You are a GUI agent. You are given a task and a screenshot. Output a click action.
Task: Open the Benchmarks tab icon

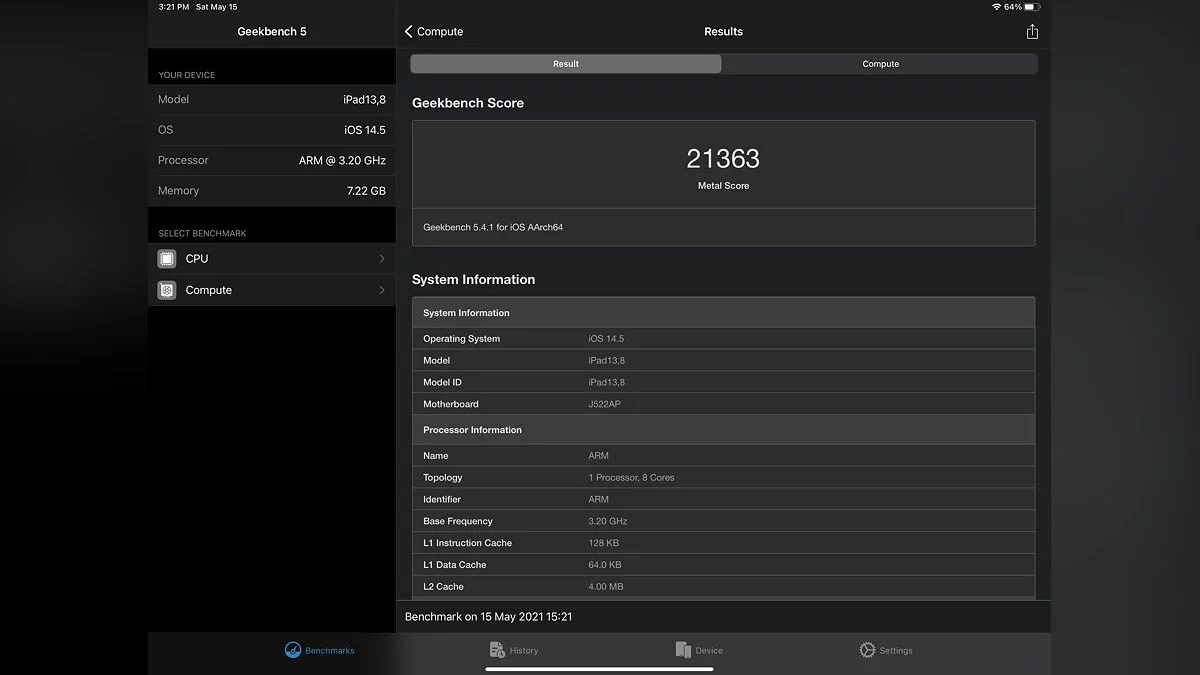click(x=293, y=650)
